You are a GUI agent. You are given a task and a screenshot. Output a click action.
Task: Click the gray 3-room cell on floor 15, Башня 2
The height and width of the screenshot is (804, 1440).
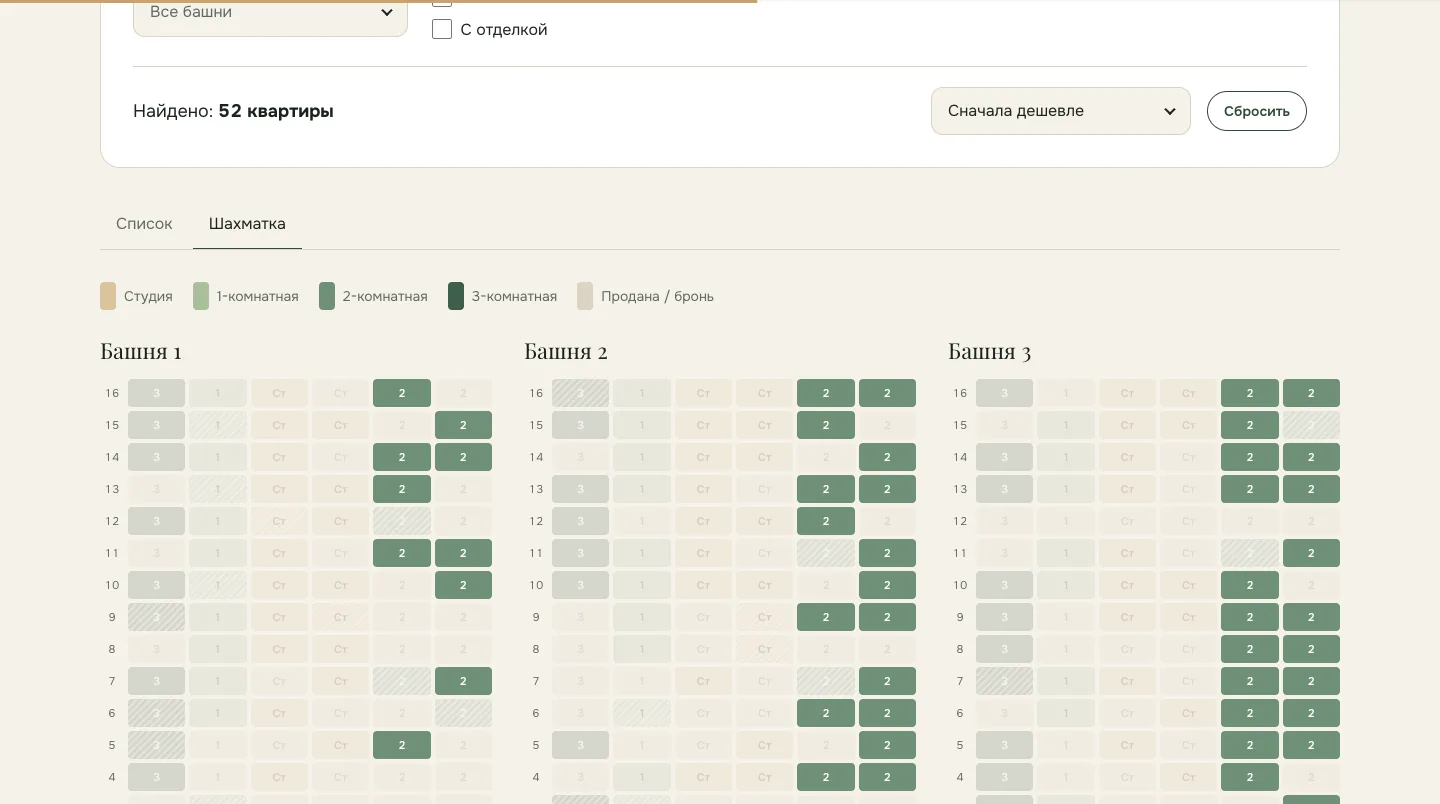coord(580,425)
